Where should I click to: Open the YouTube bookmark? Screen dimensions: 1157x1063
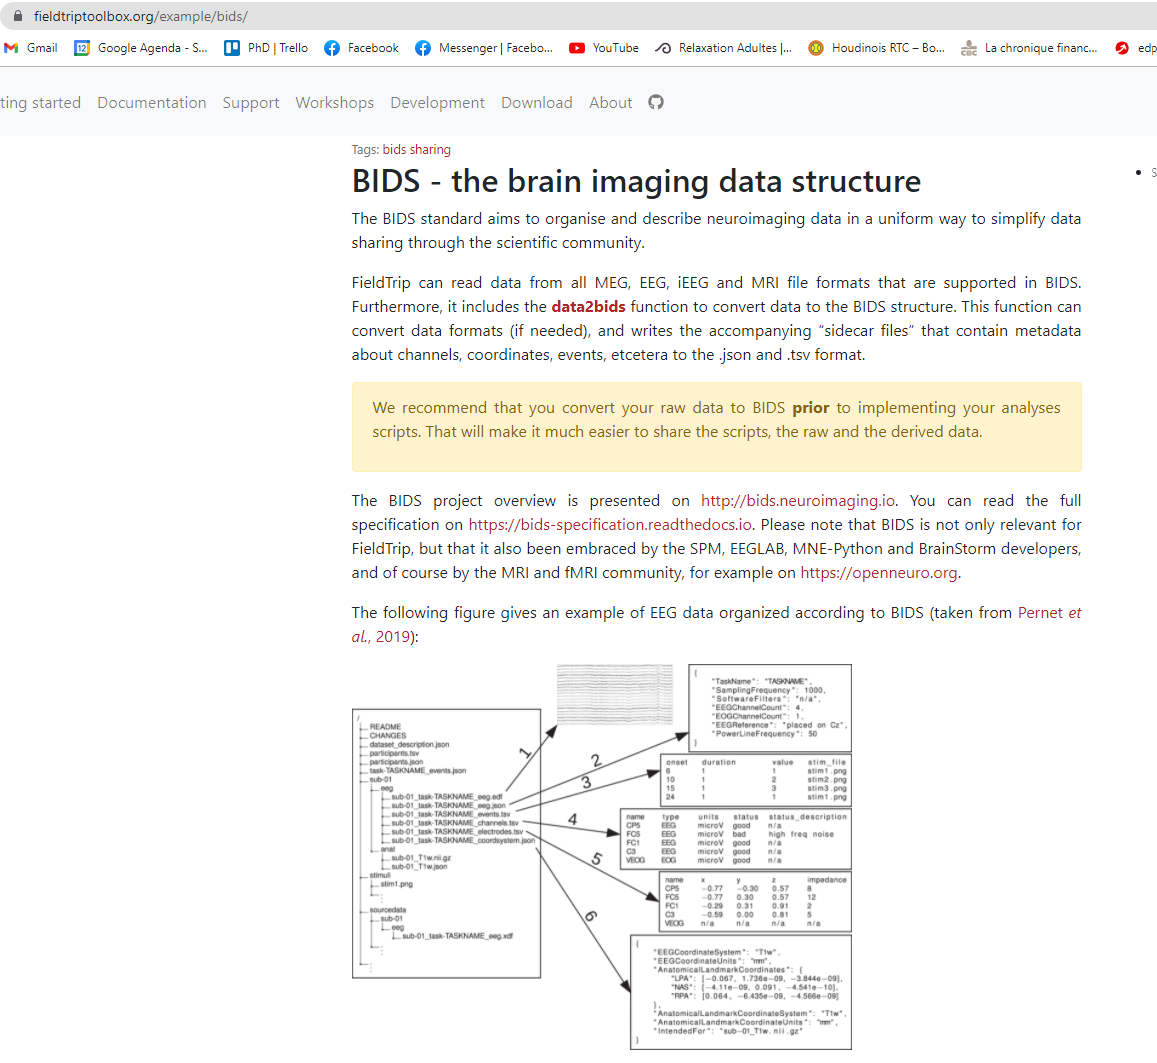(603, 47)
